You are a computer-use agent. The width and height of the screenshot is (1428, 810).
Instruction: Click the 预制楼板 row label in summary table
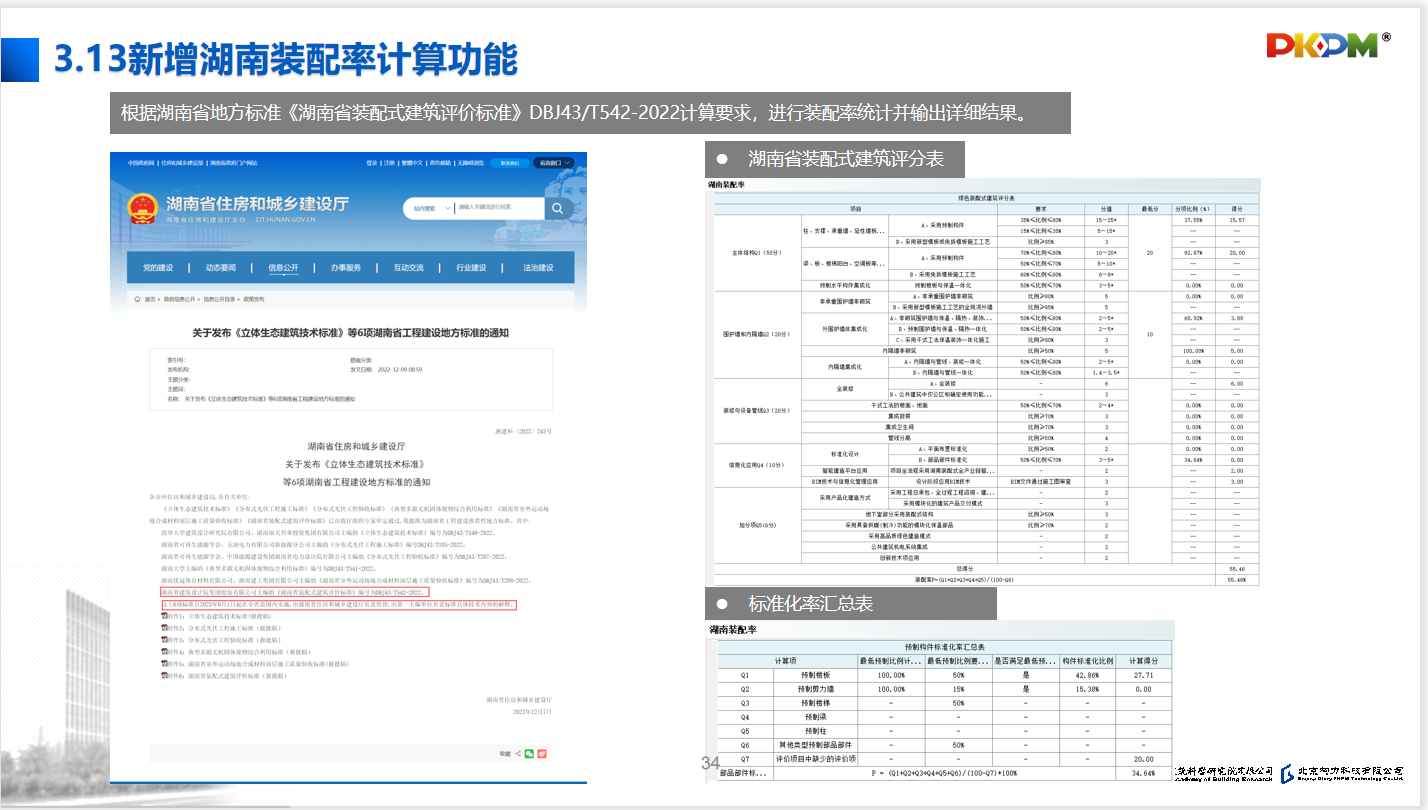(816, 677)
